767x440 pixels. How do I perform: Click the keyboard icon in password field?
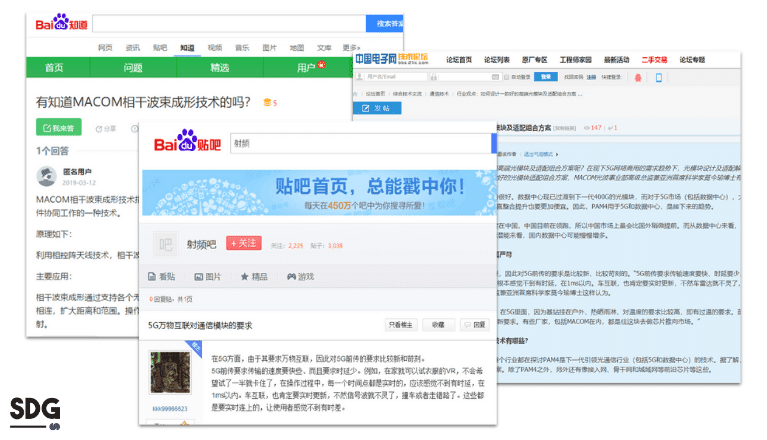pyautogui.click(x=495, y=77)
